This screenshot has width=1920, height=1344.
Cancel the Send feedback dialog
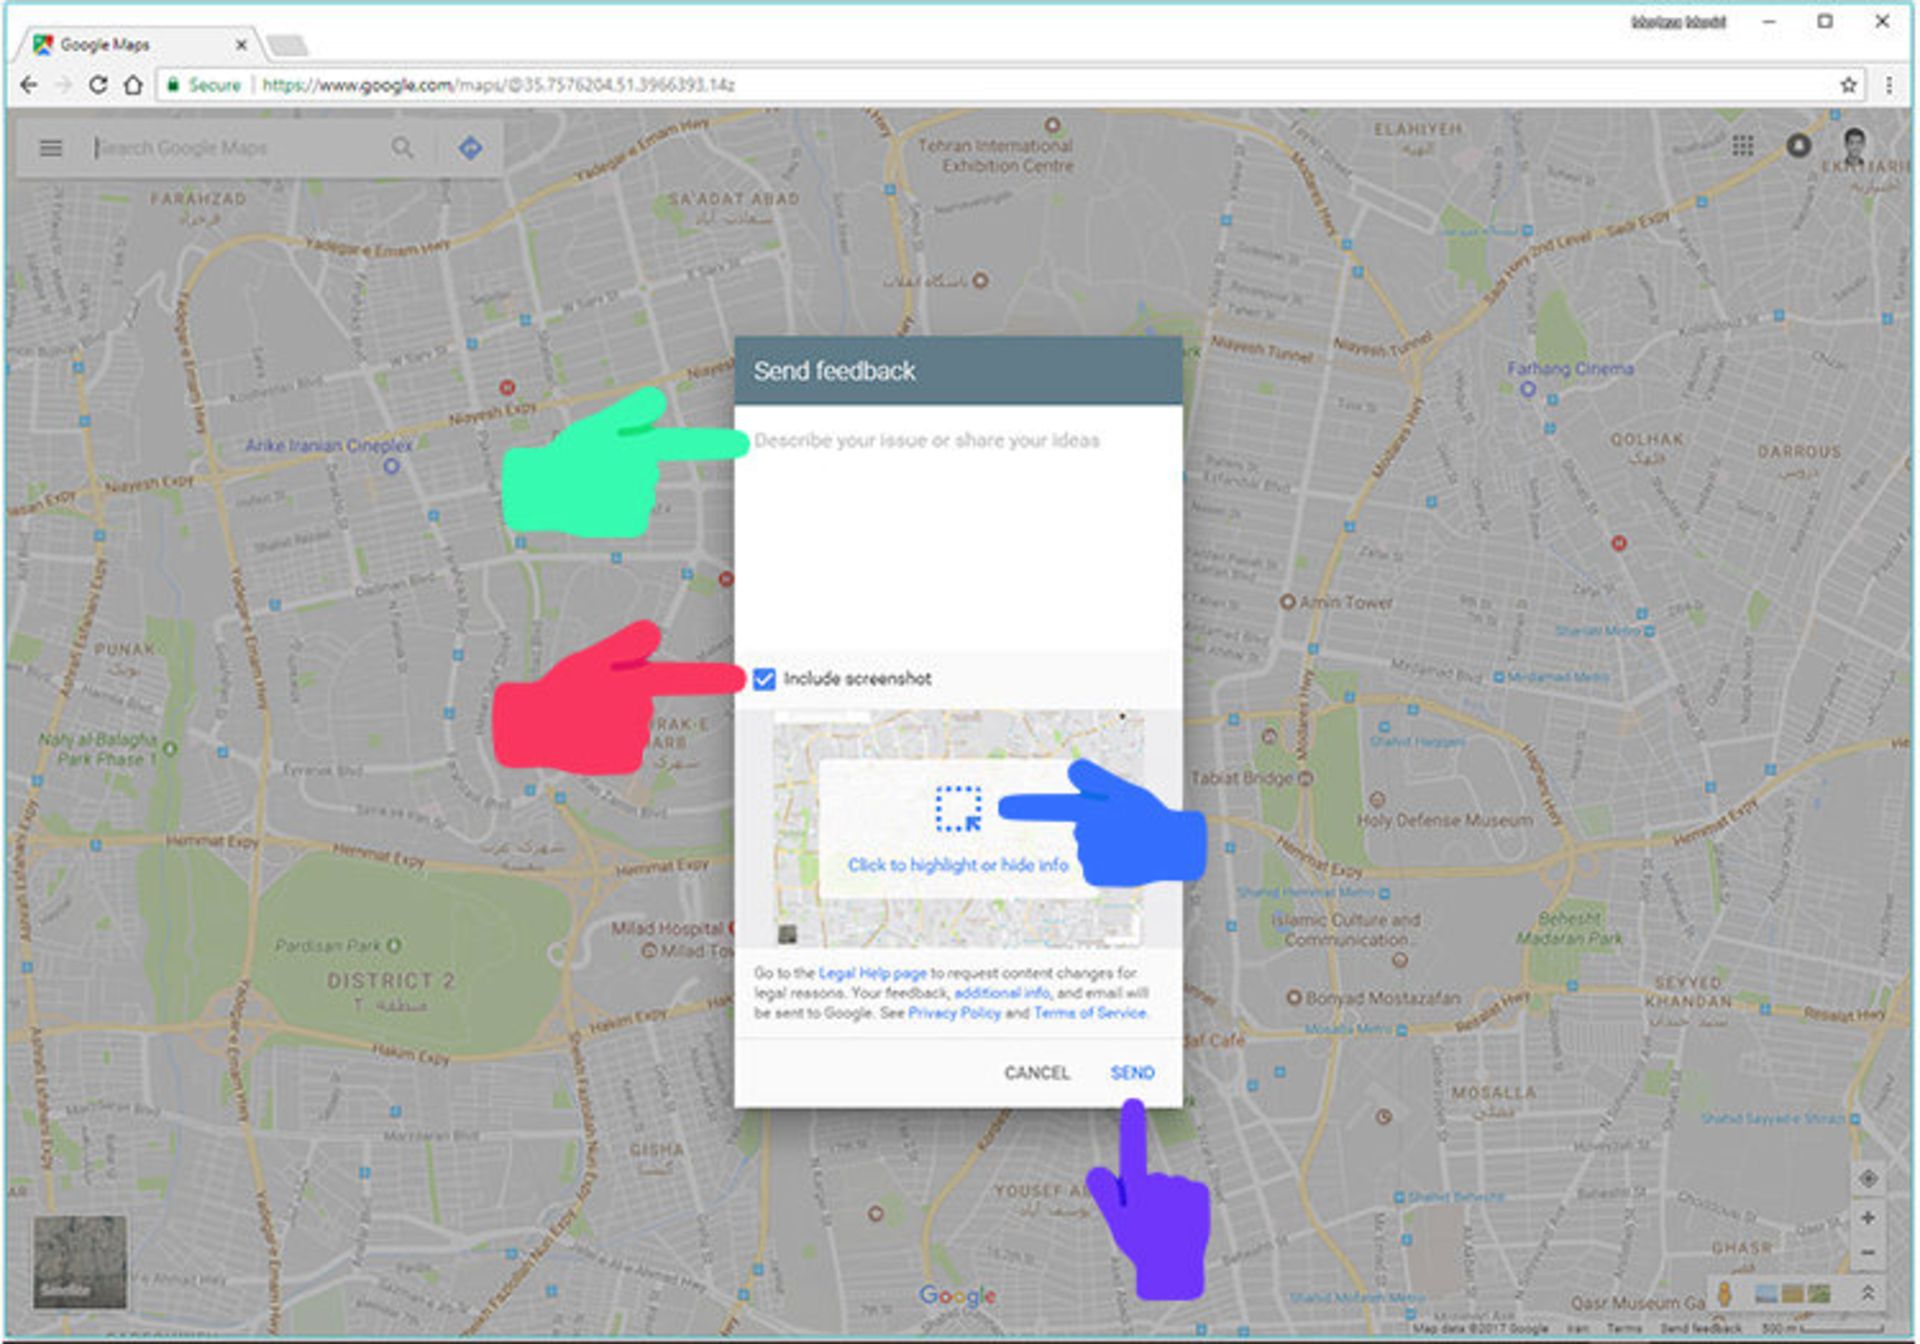(x=1036, y=1073)
